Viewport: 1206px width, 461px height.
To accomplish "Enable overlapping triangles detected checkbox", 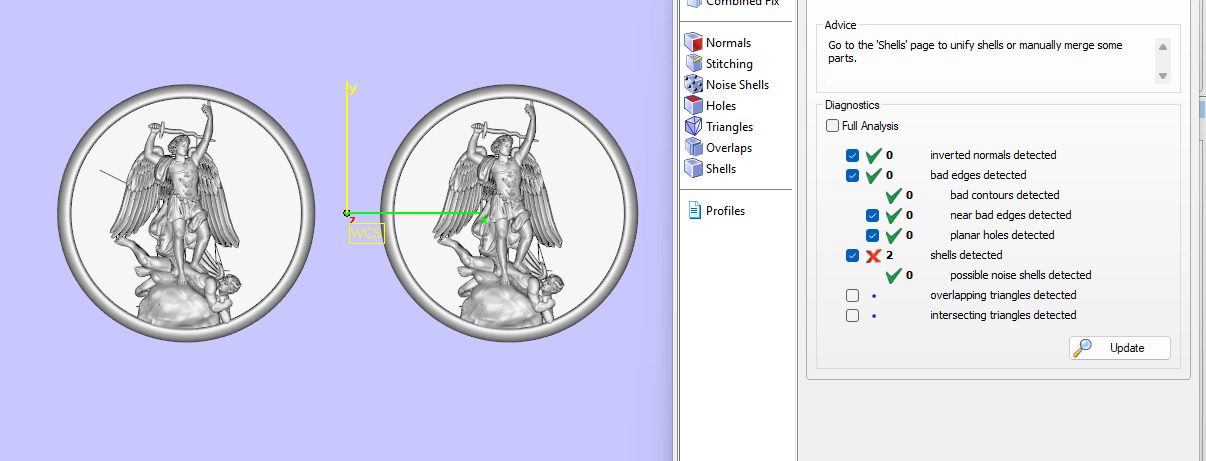I will tap(852, 295).
